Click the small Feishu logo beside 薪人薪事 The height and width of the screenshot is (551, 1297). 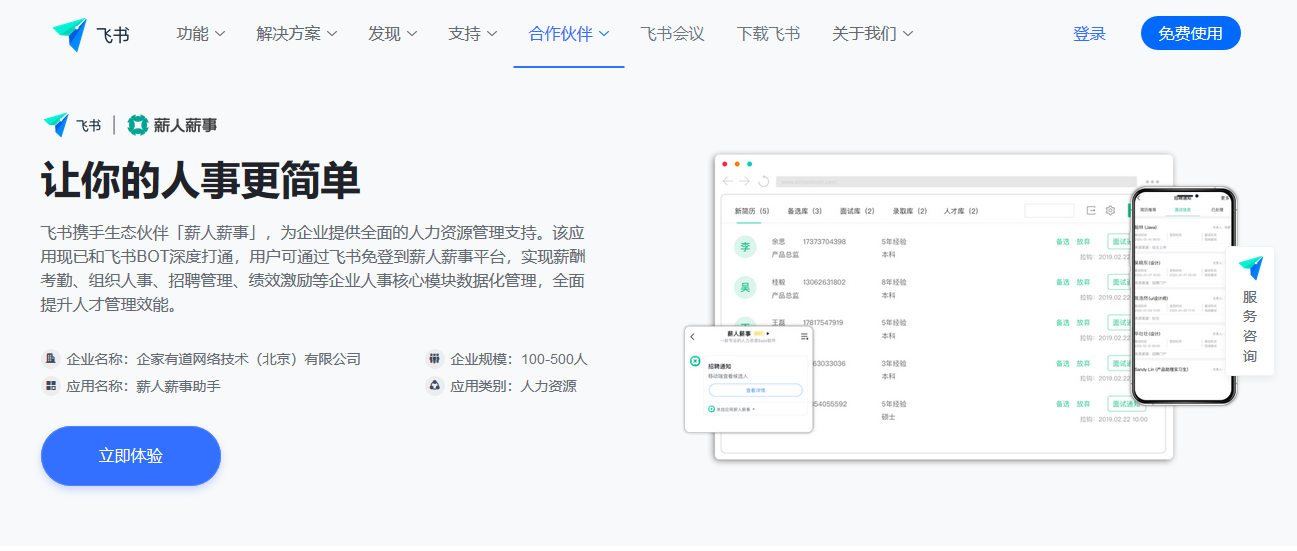(x=72, y=125)
